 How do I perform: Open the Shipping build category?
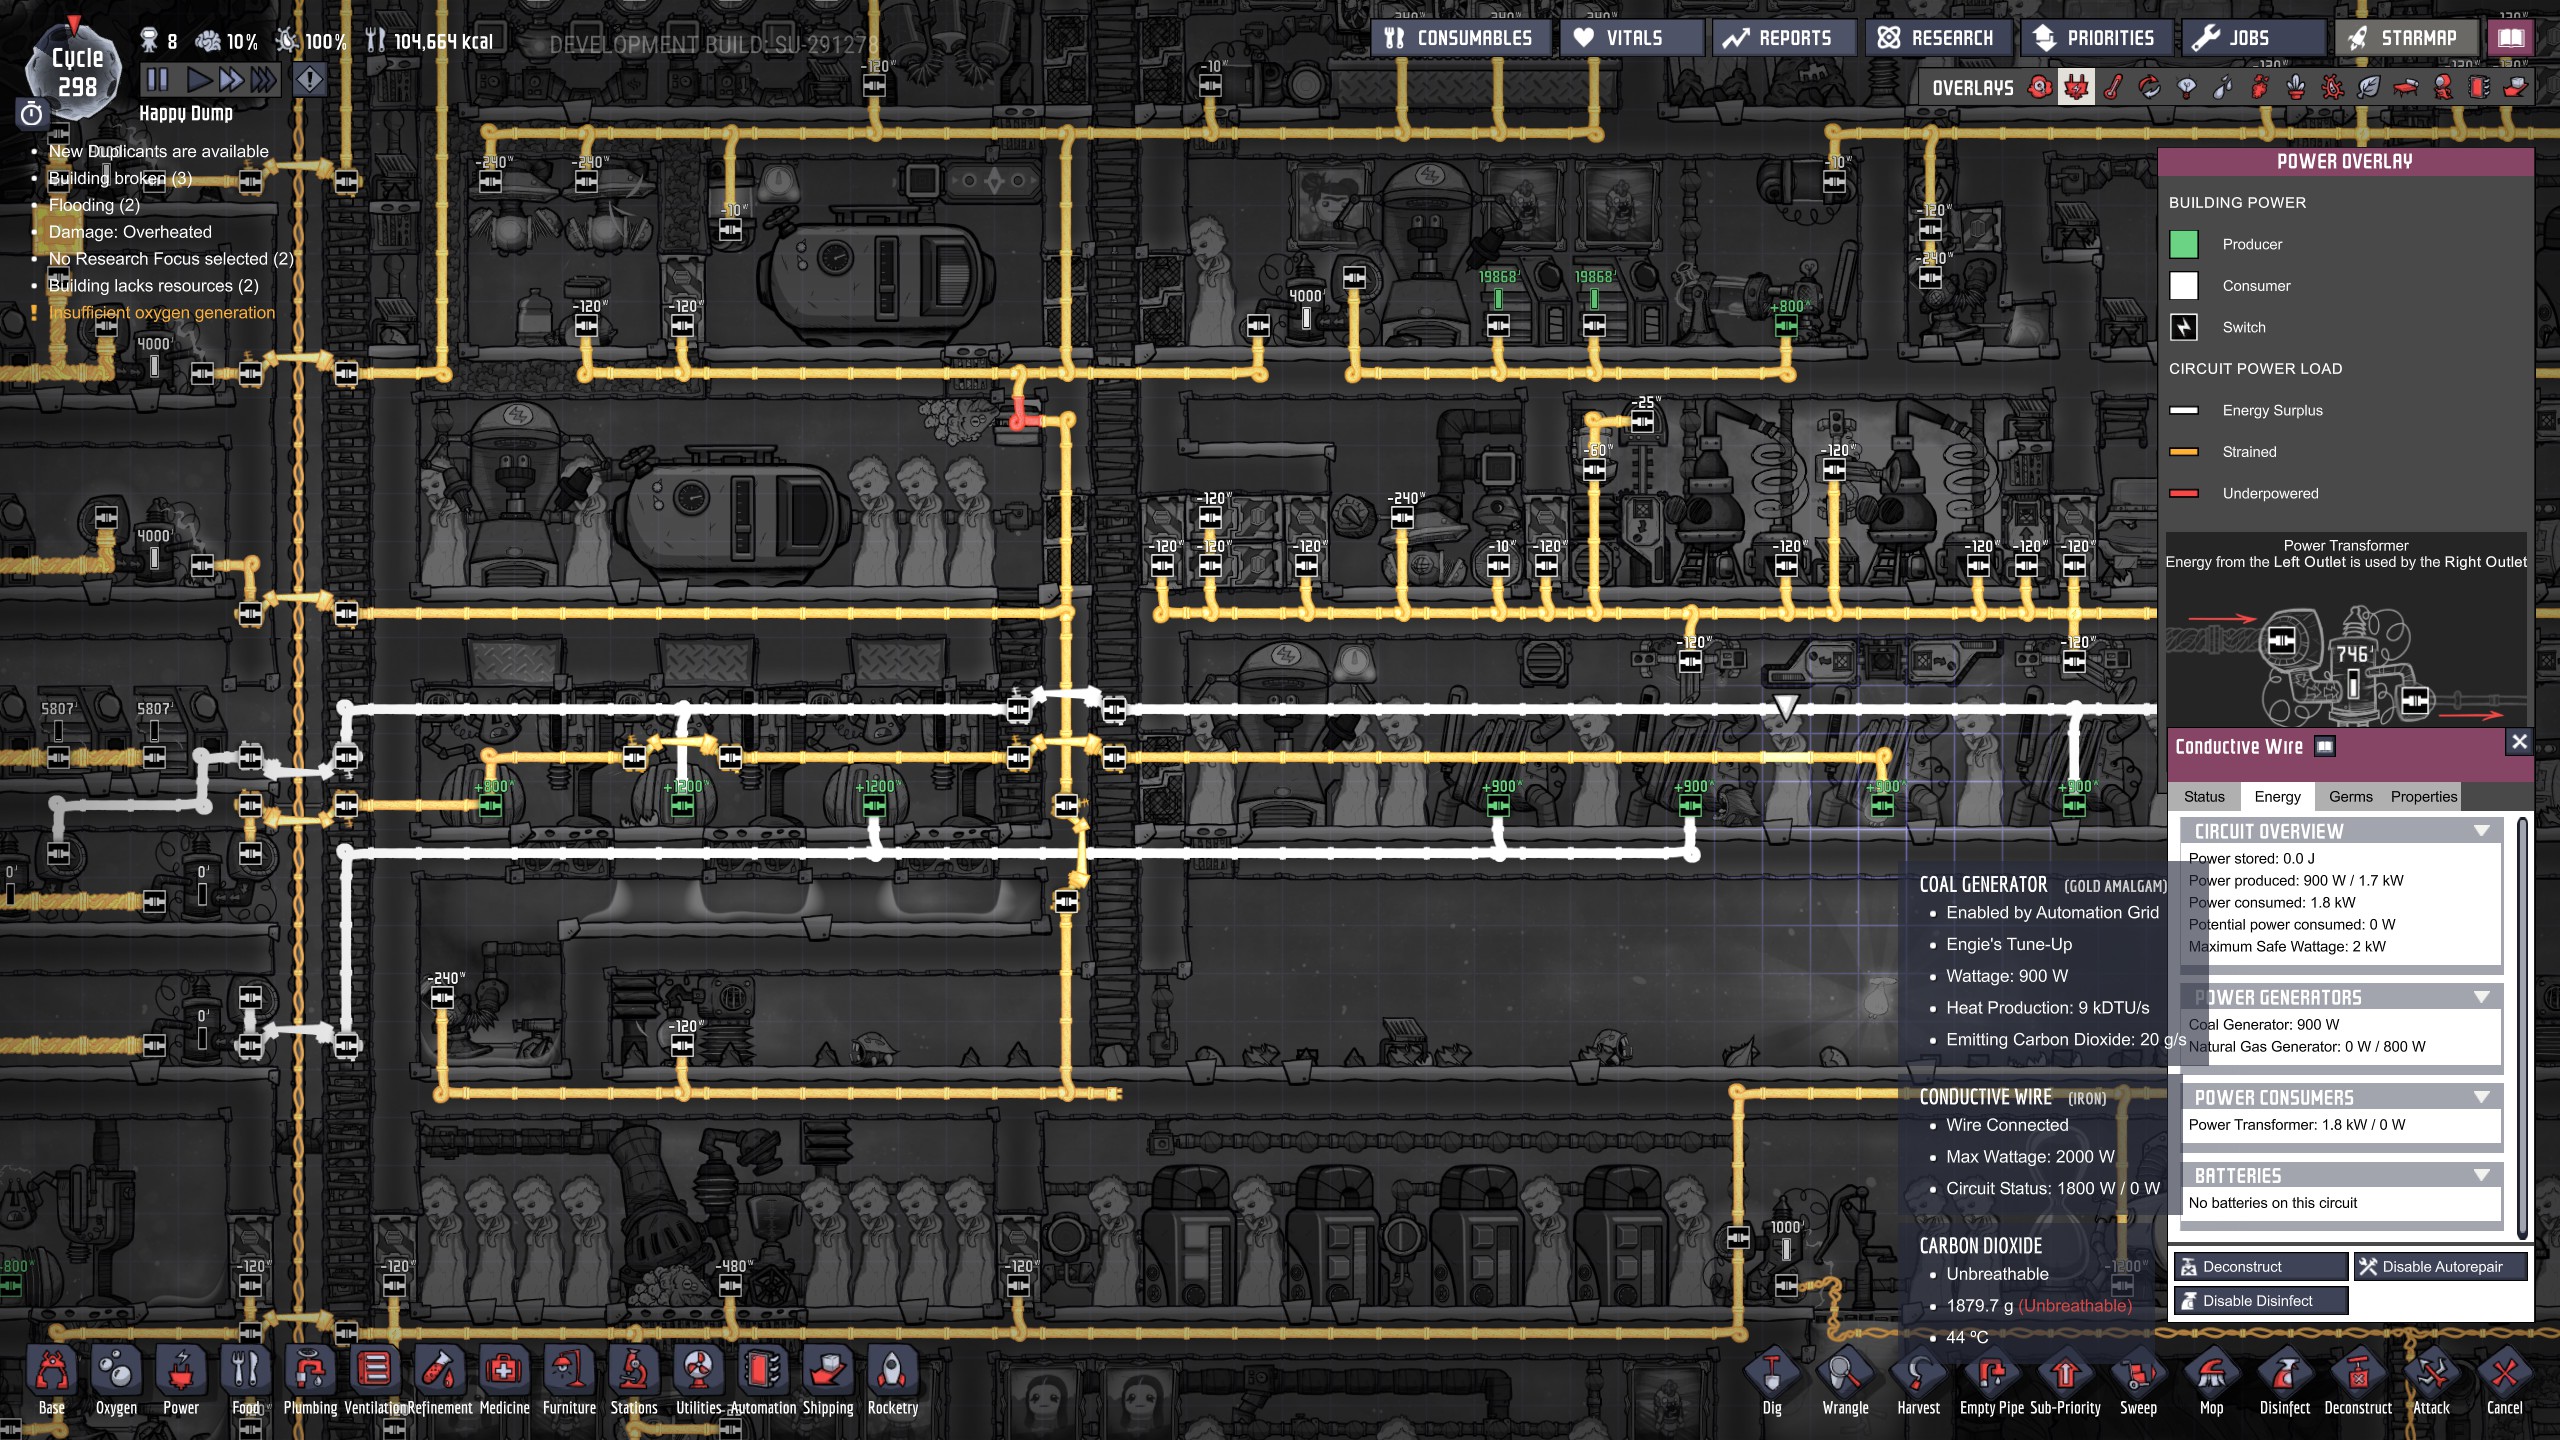828,1382
